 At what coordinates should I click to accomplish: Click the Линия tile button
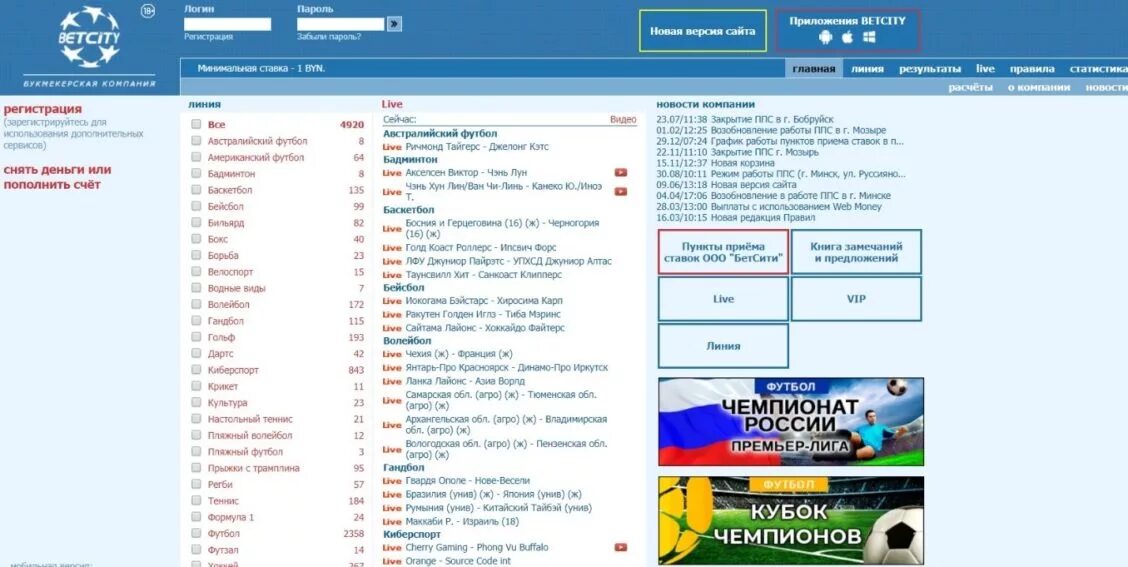pyautogui.click(x=723, y=345)
